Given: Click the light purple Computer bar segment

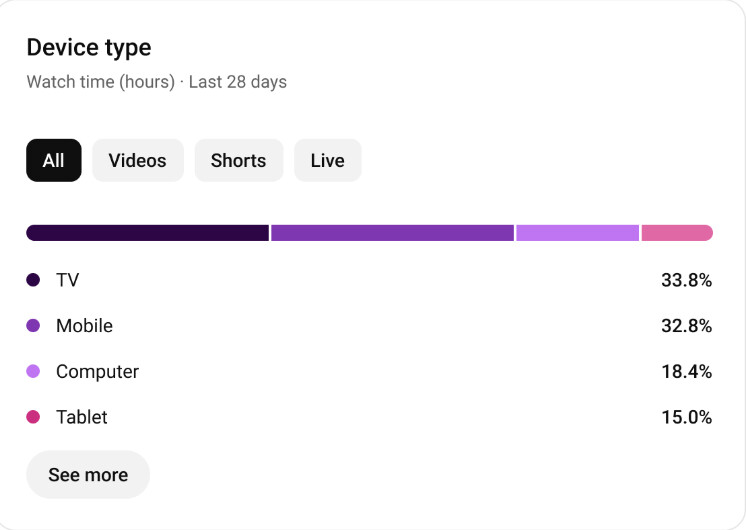Looking at the screenshot, I should click(x=577, y=233).
